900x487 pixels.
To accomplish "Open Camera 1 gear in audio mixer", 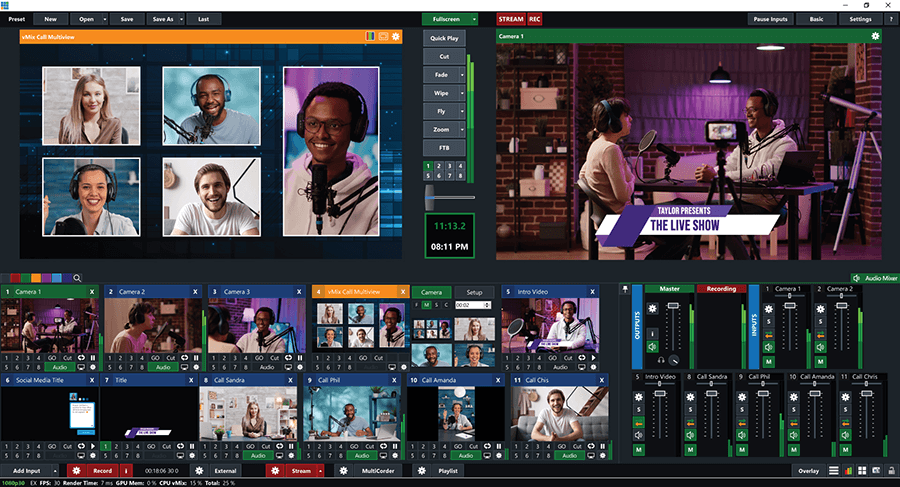I will point(768,310).
